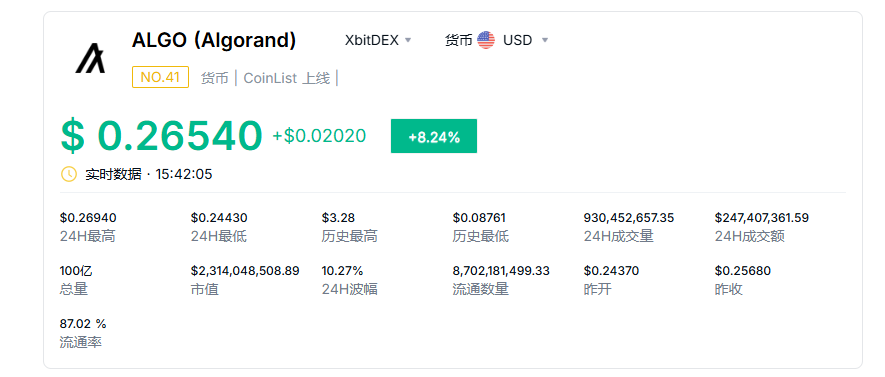Click the green +8.24% change badge
885x377 pixels.
tap(434, 136)
